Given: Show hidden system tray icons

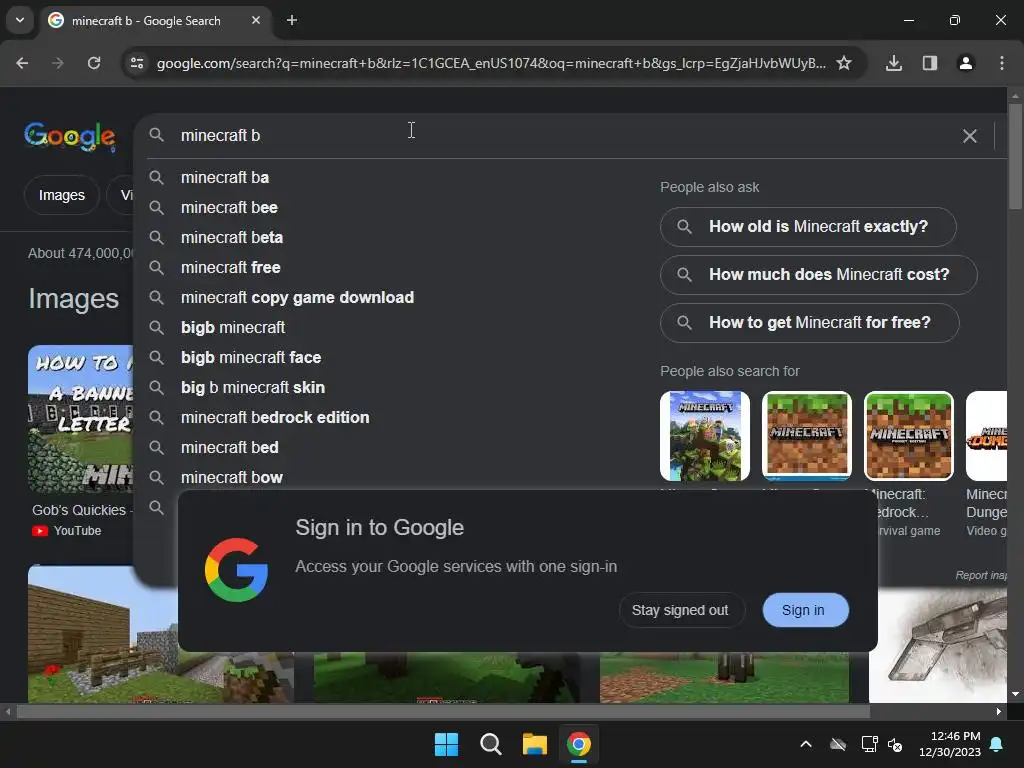Looking at the screenshot, I should point(806,744).
